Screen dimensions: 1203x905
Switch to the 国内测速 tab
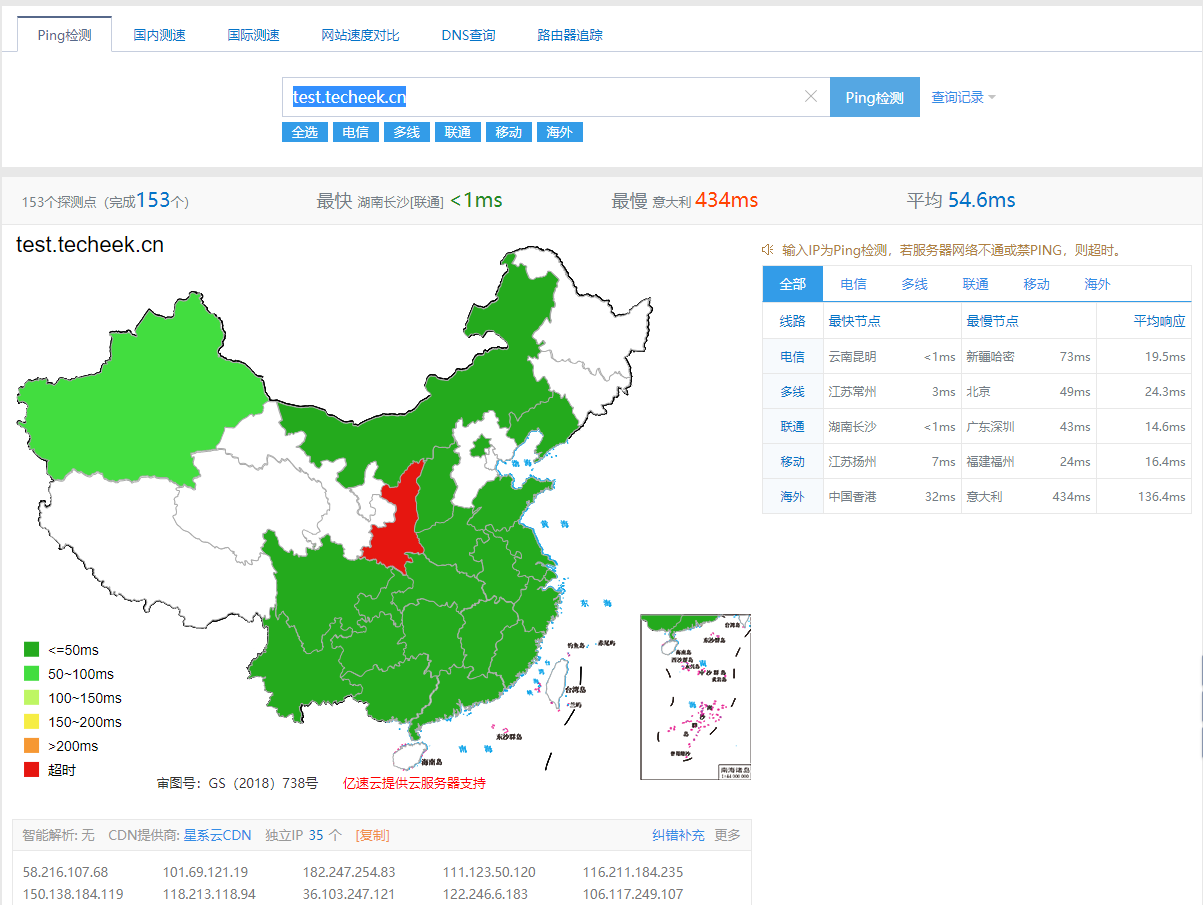[x=160, y=35]
